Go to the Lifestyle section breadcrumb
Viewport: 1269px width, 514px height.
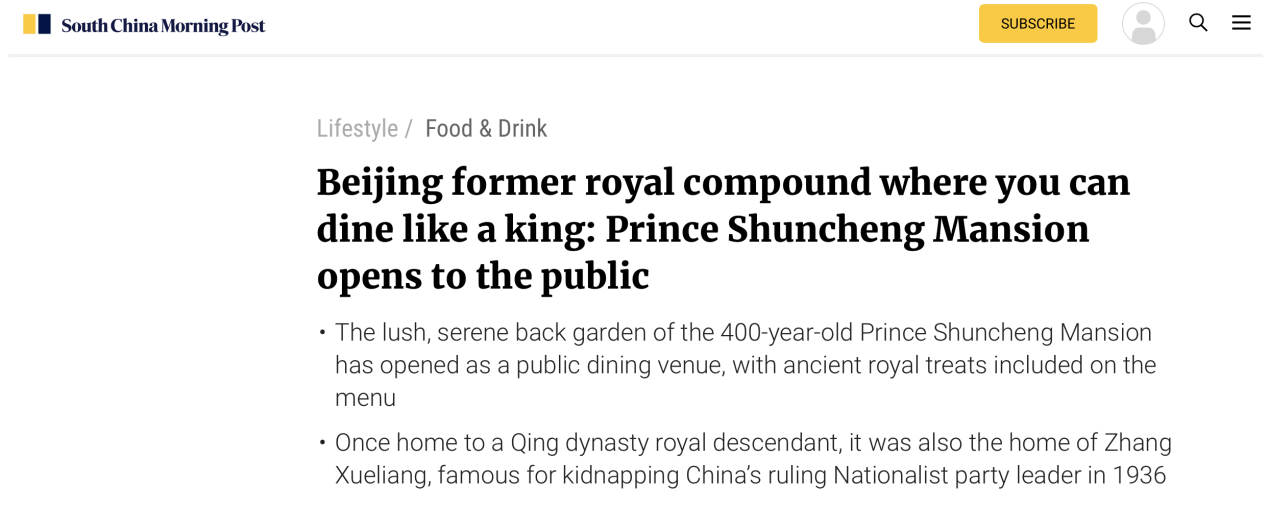pyautogui.click(x=357, y=128)
